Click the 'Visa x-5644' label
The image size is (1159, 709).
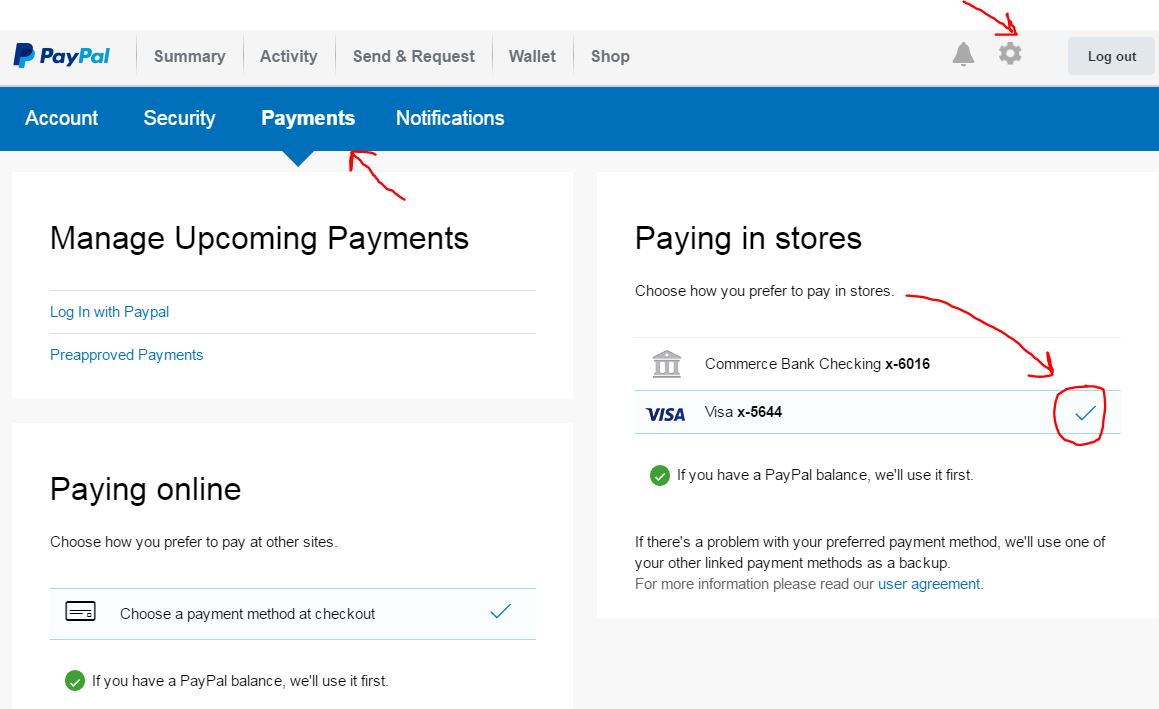[x=743, y=412]
